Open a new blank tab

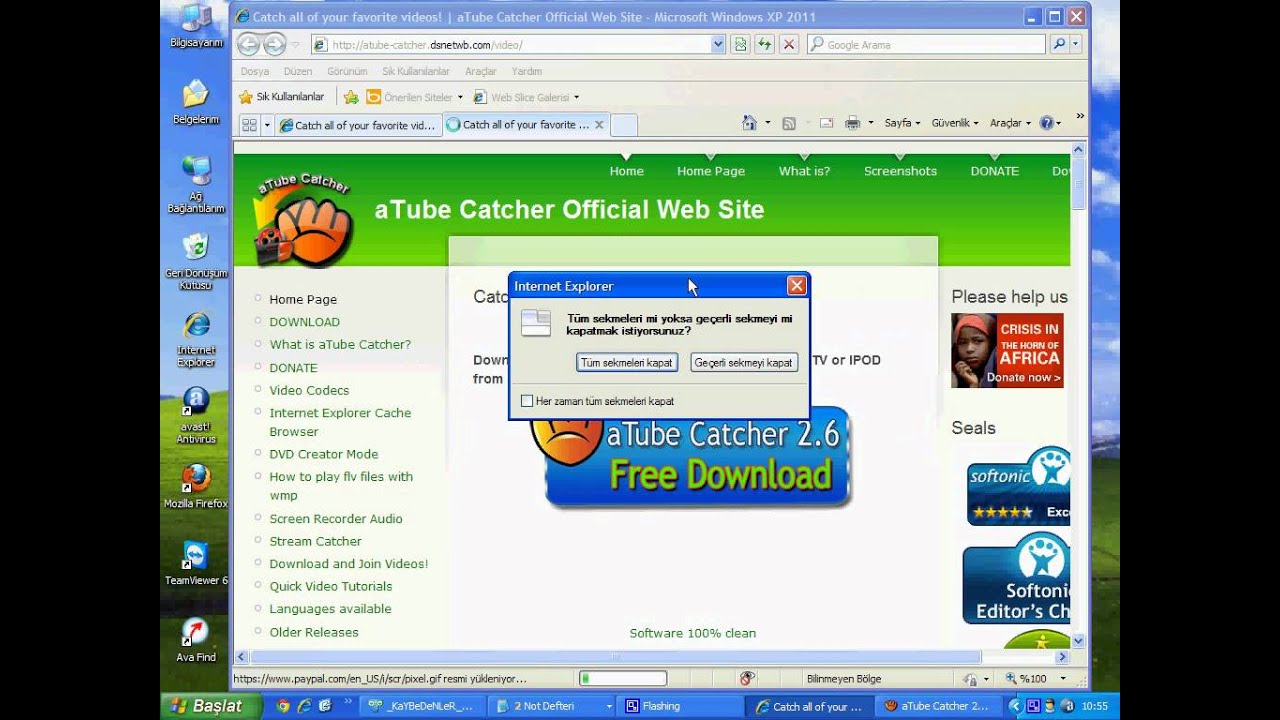click(624, 125)
